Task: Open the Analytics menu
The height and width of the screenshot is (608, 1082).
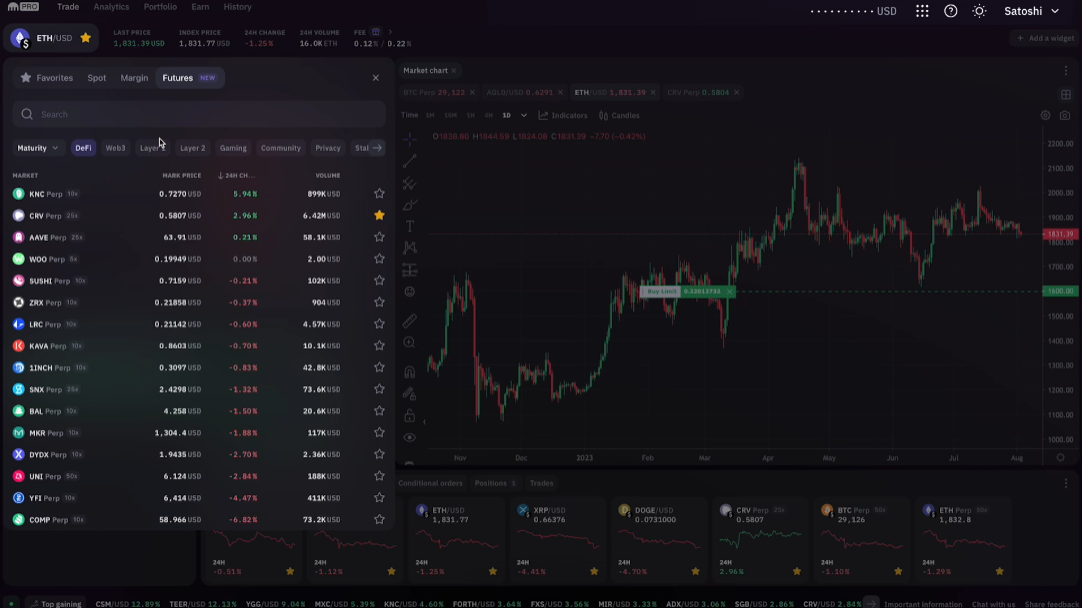Action: pos(111,7)
